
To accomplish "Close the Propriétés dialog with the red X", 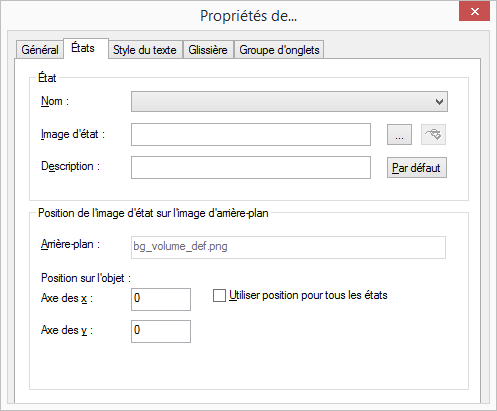I will [474, 12].
